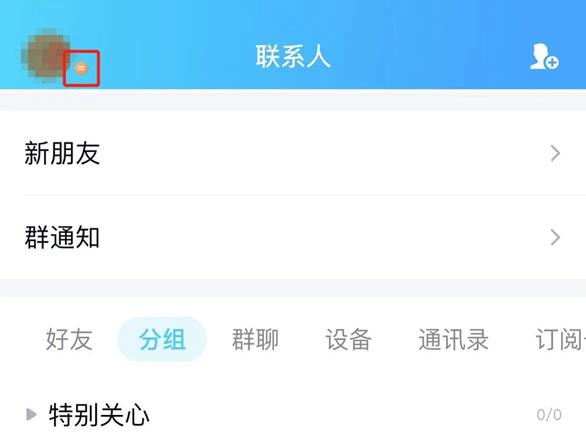The image size is (586, 440).
Task: Click the 新朋友 row's empty middle area
Action: coord(321,153)
